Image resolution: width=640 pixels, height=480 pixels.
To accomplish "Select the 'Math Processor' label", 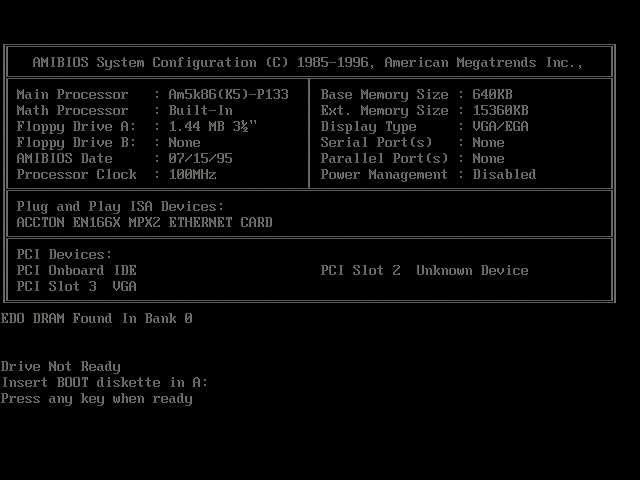I will click(72, 110).
